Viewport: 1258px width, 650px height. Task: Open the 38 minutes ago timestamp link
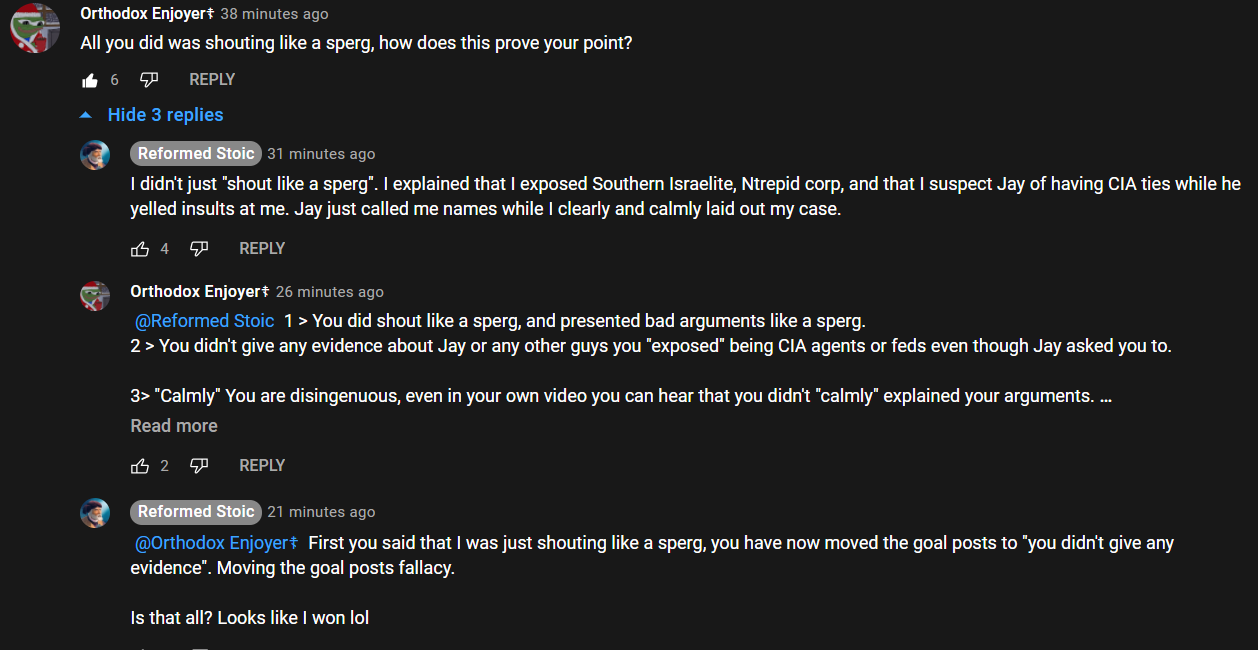click(274, 14)
